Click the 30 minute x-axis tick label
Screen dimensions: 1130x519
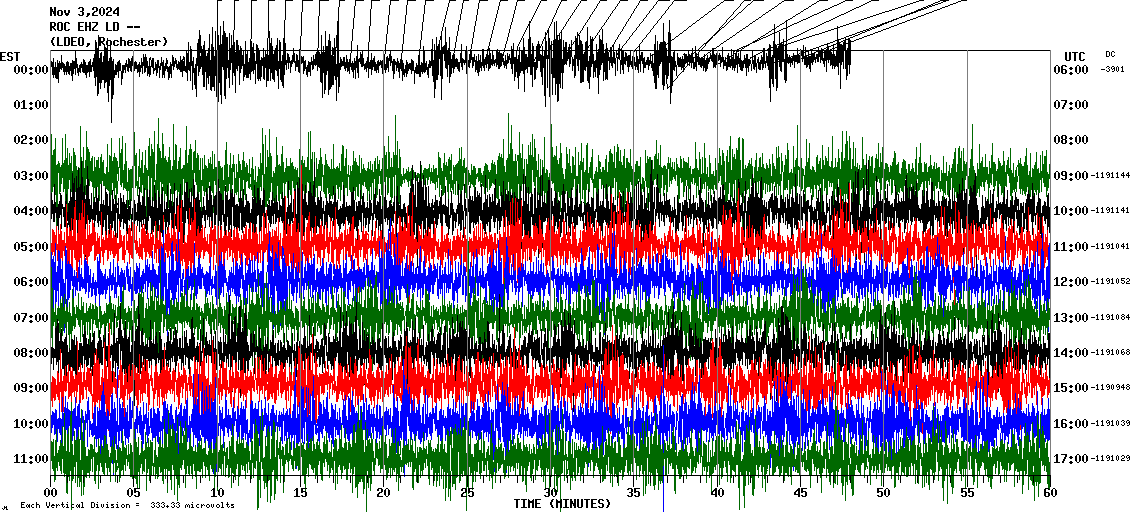point(550,493)
